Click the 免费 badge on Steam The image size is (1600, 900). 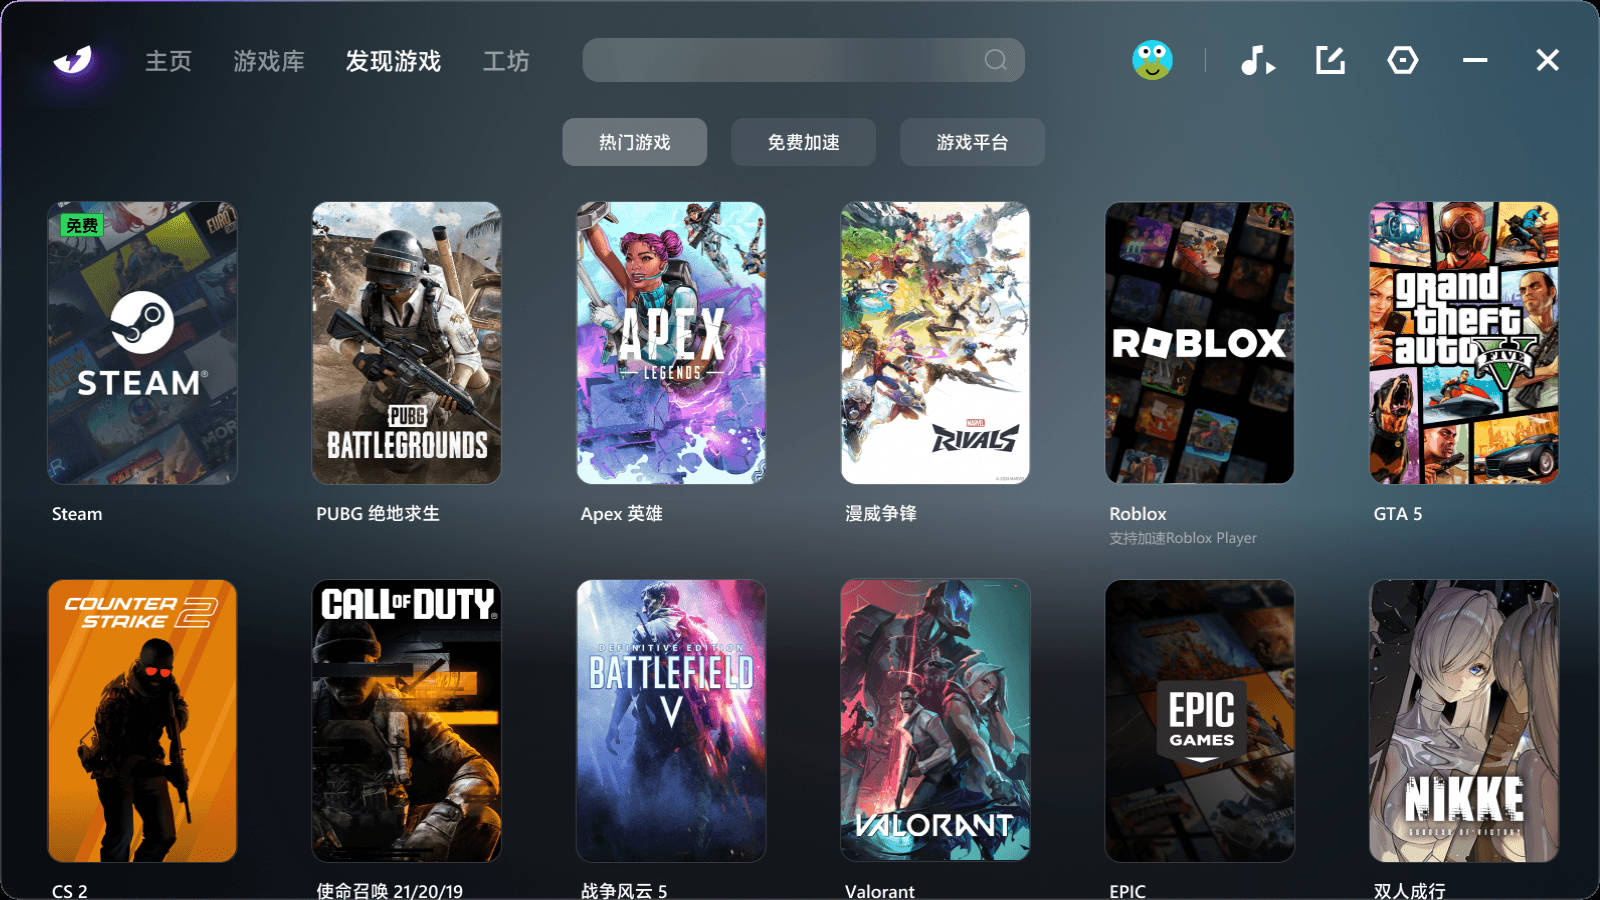[82, 226]
